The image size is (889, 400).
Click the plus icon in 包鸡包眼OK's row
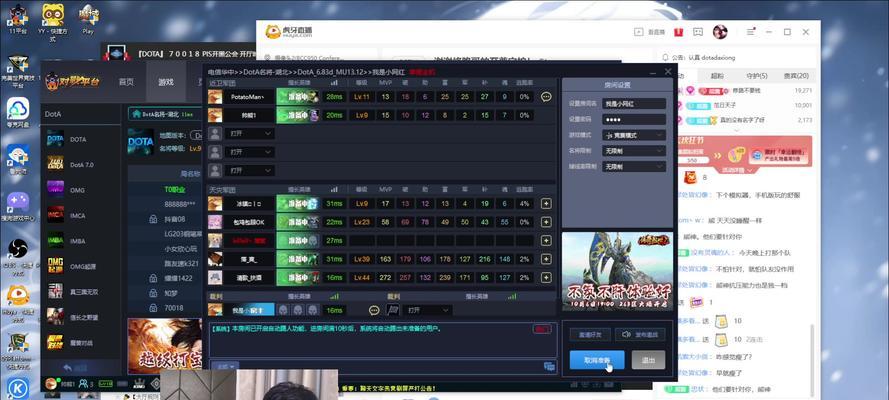[x=546, y=222]
